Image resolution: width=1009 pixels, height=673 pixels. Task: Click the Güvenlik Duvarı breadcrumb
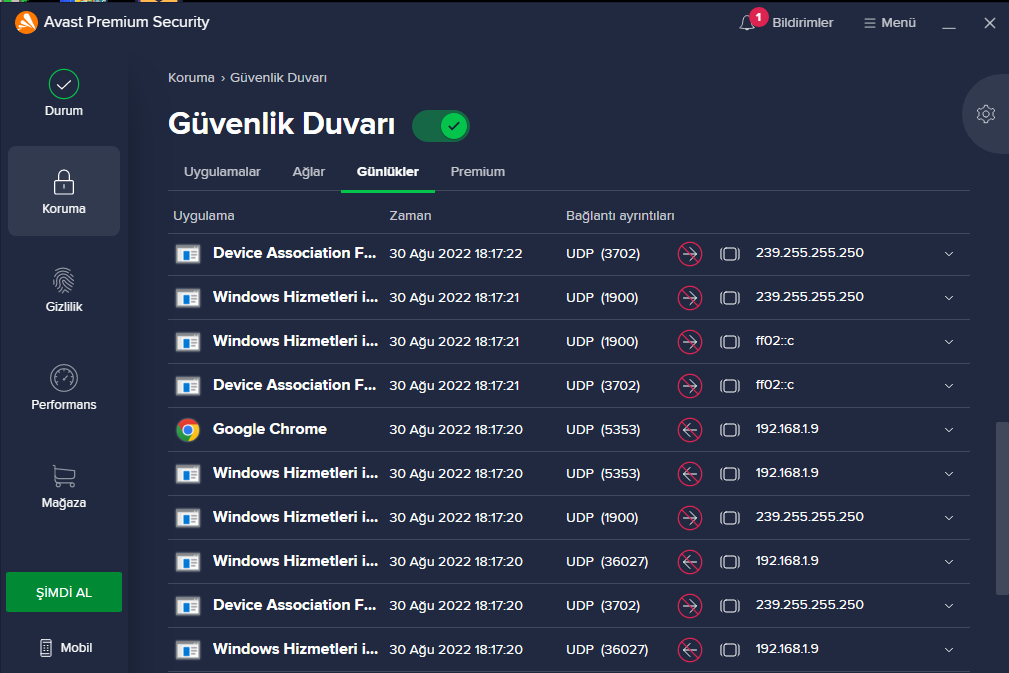point(279,78)
